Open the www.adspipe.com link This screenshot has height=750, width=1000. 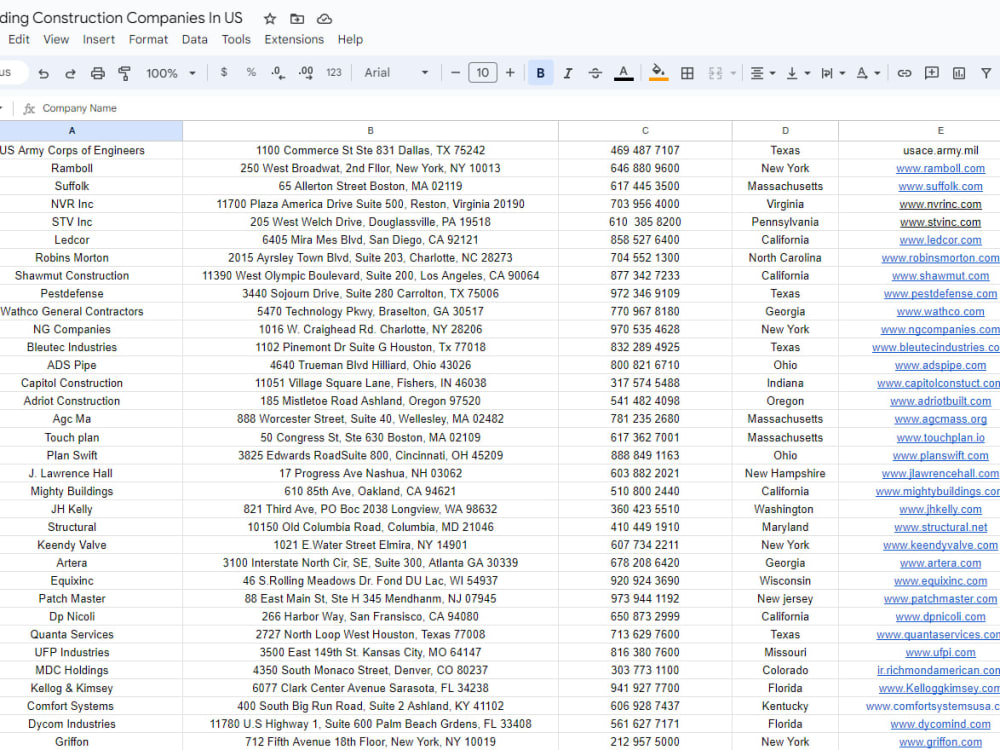pyautogui.click(x=941, y=365)
